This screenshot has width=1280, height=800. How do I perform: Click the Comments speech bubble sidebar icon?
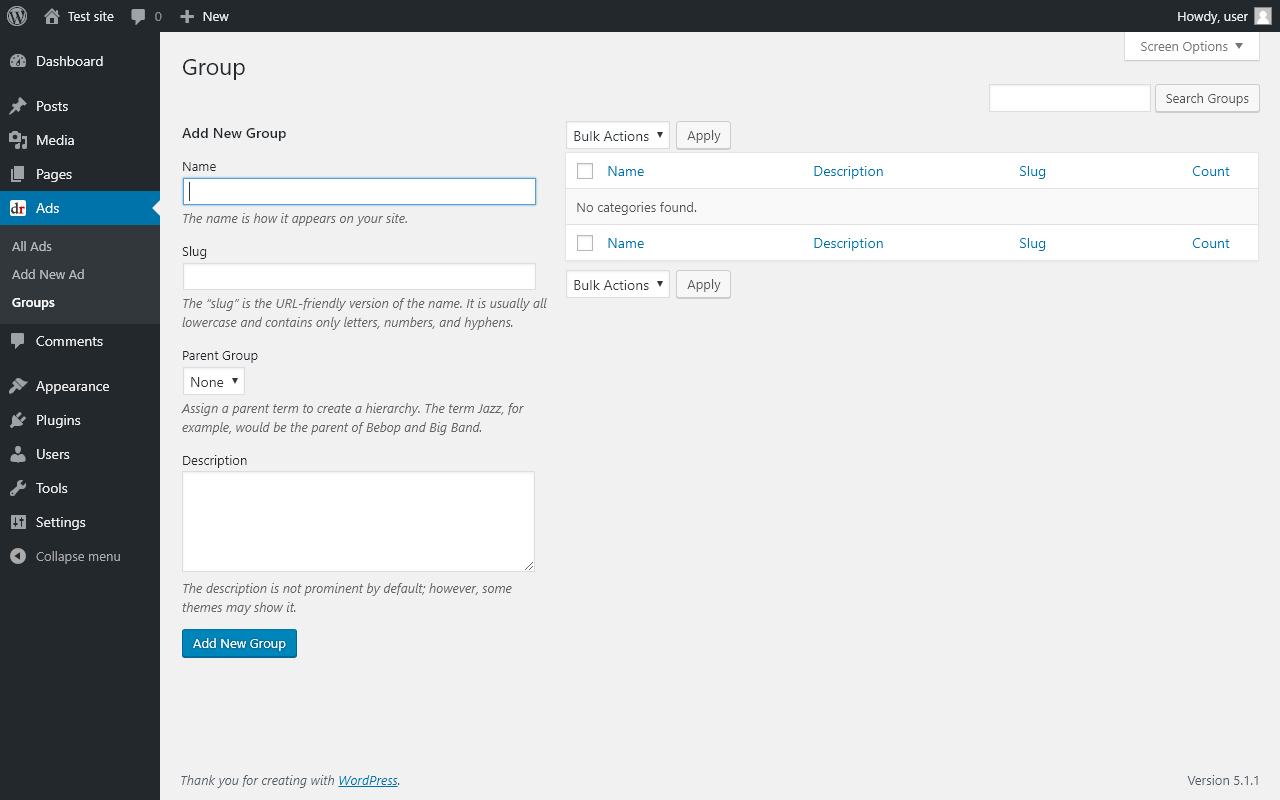click(x=18, y=341)
